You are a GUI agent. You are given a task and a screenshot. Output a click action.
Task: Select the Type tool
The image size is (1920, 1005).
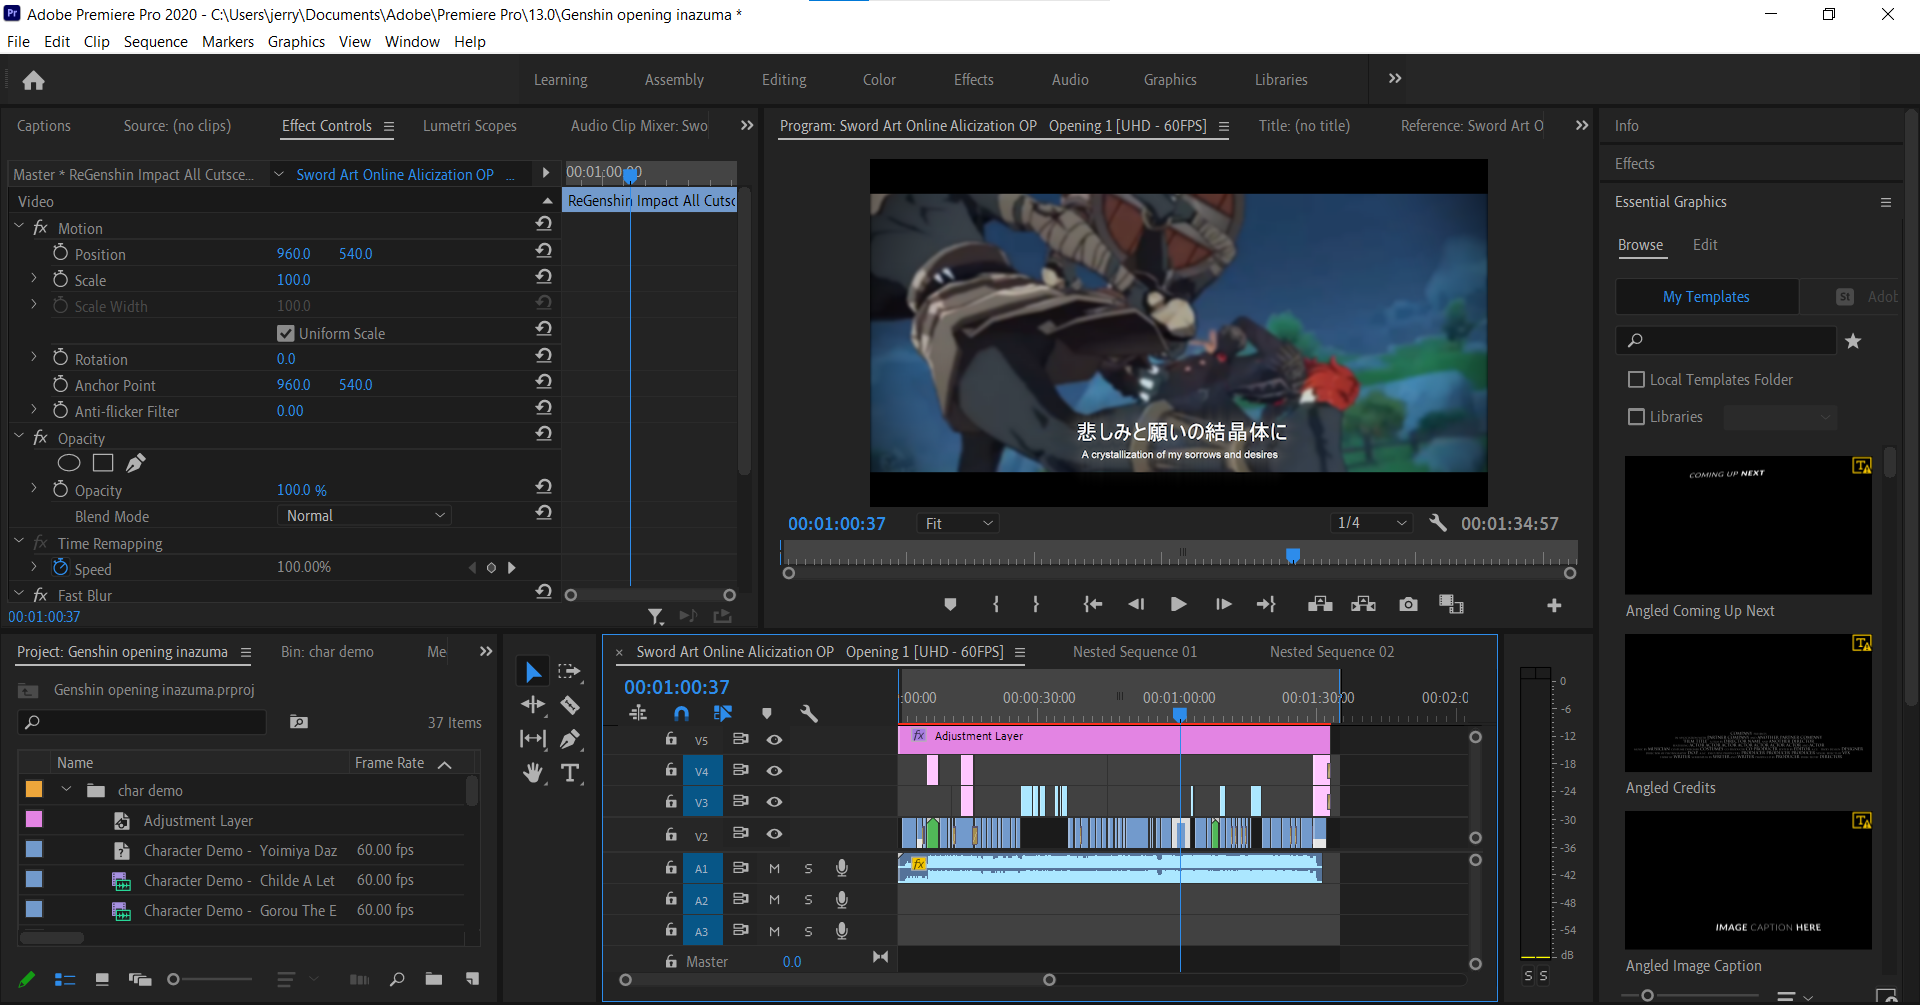tap(570, 773)
